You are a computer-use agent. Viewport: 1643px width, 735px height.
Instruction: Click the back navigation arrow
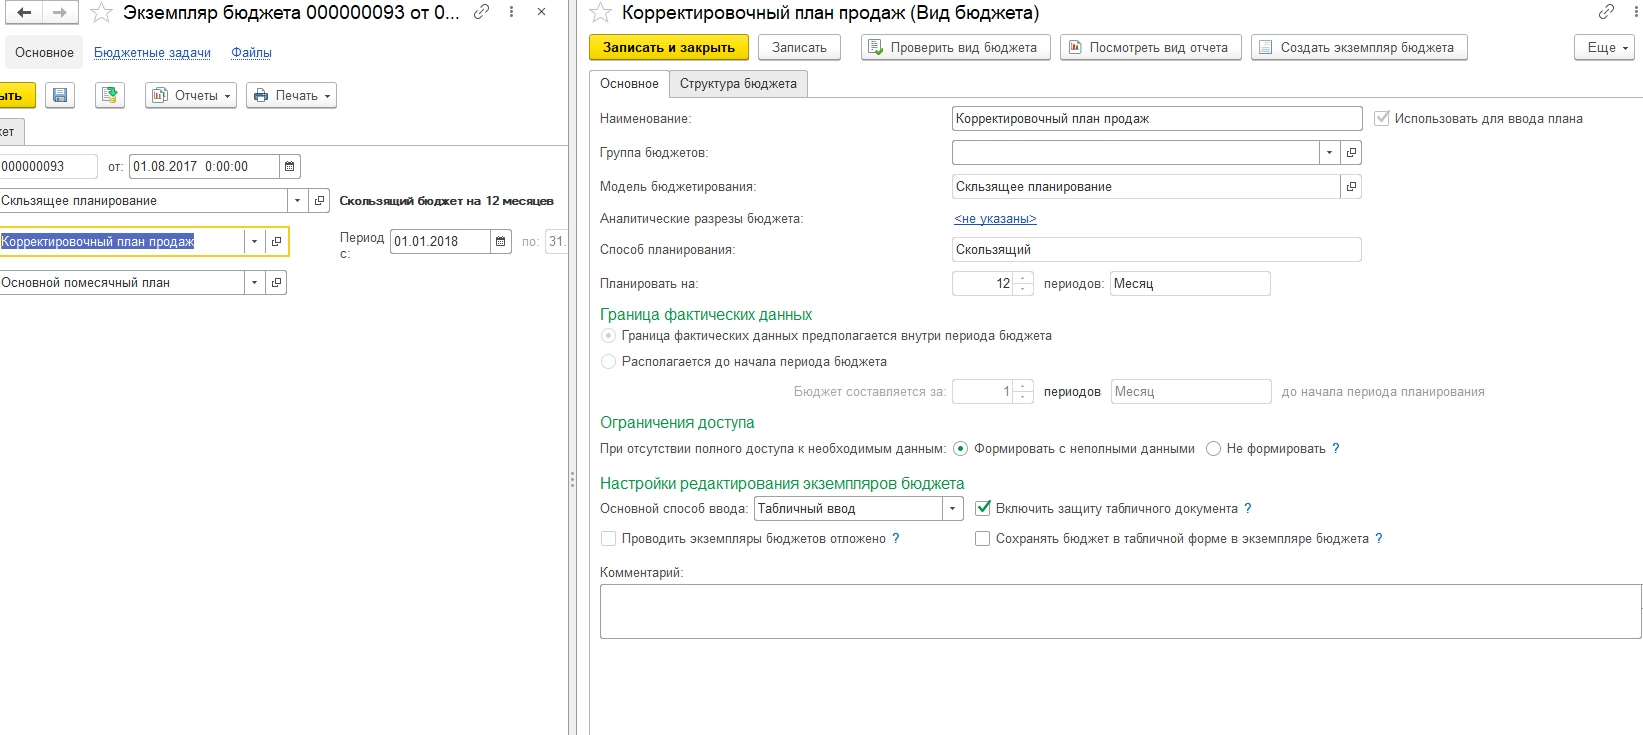[x=24, y=13]
